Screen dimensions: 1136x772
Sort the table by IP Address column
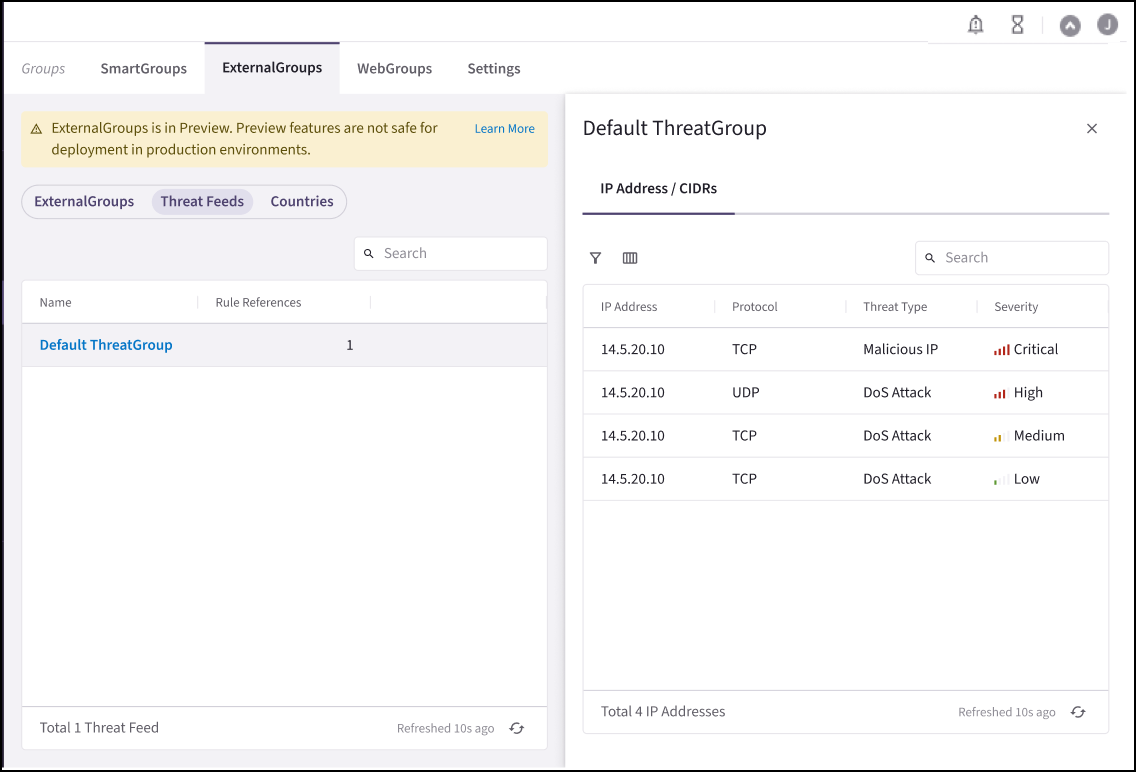click(x=627, y=306)
